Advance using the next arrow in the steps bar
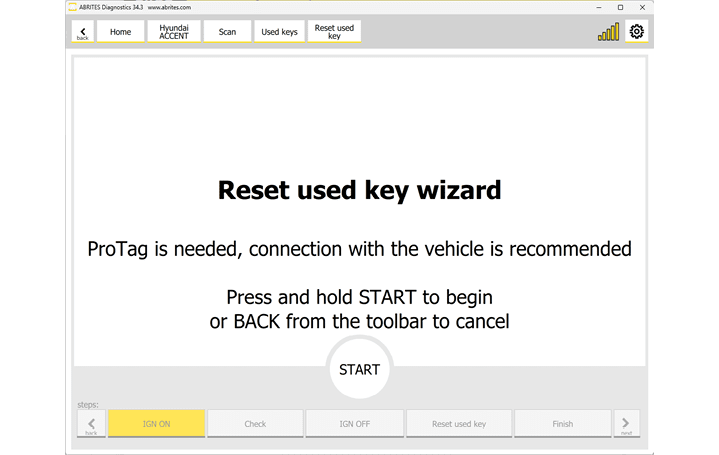The width and height of the screenshot is (719, 455). pyautogui.click(x=626, y=424)
